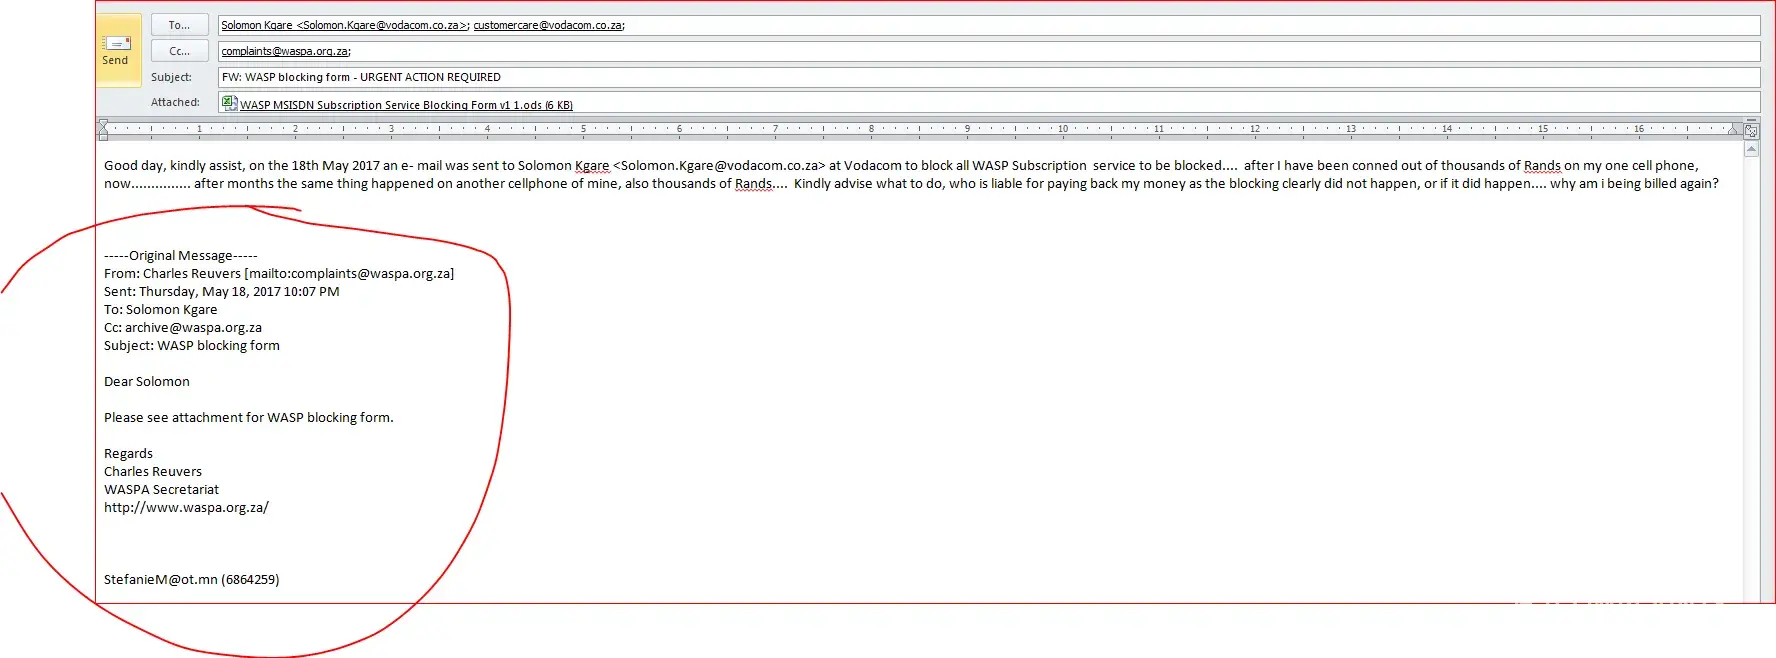Click http://www.waspa.org.za/ URL text
1776x658 pixels.
(x=187, y=508)
